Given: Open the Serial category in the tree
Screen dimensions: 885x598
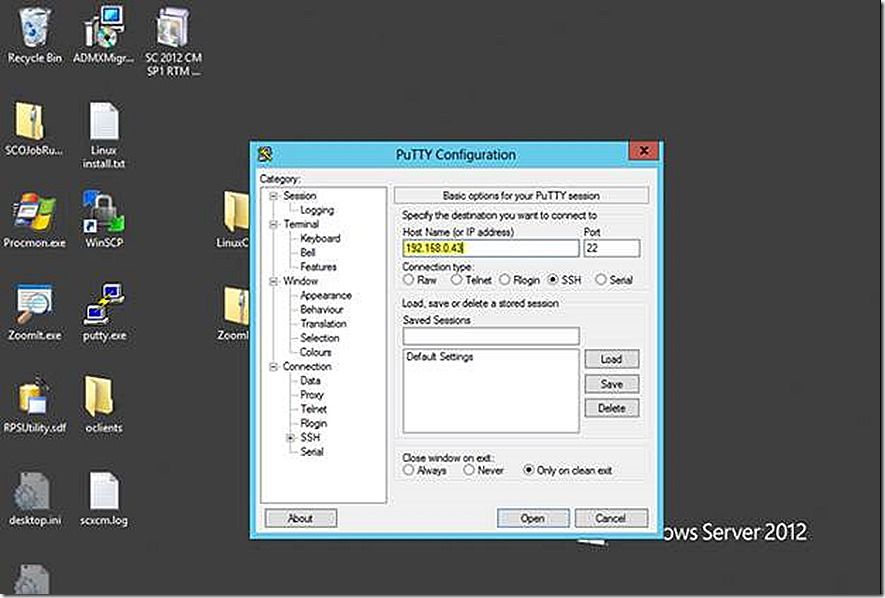Looking at the screenshot, I should (312, 451).
